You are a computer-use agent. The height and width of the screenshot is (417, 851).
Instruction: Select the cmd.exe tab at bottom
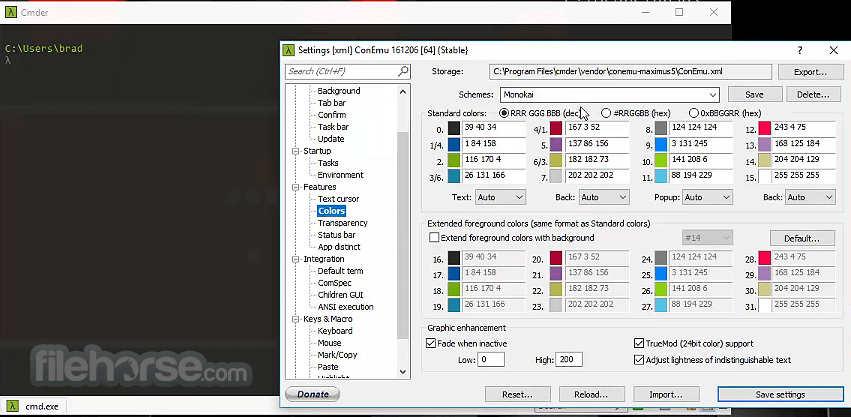click(x=35, y=406)
